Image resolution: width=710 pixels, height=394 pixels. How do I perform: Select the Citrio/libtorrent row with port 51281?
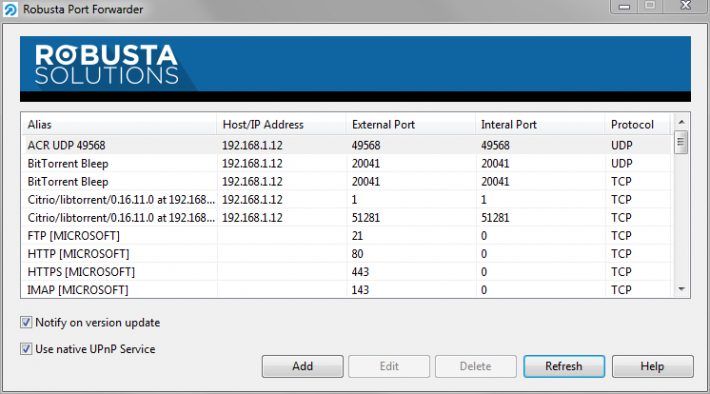[x=346, y=217]
